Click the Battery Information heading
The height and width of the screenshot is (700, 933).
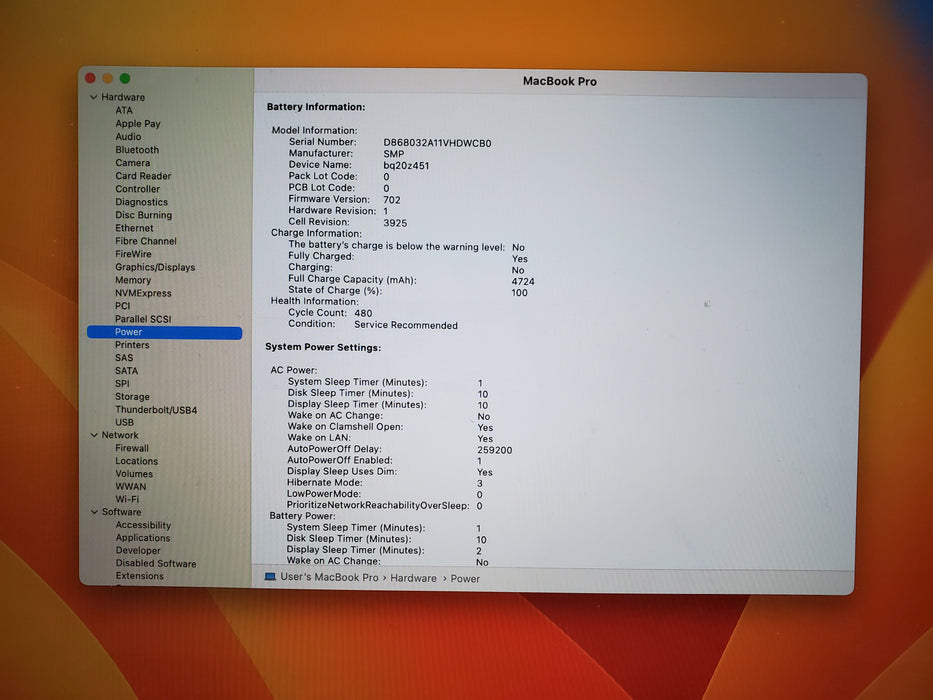pos(316,107)
